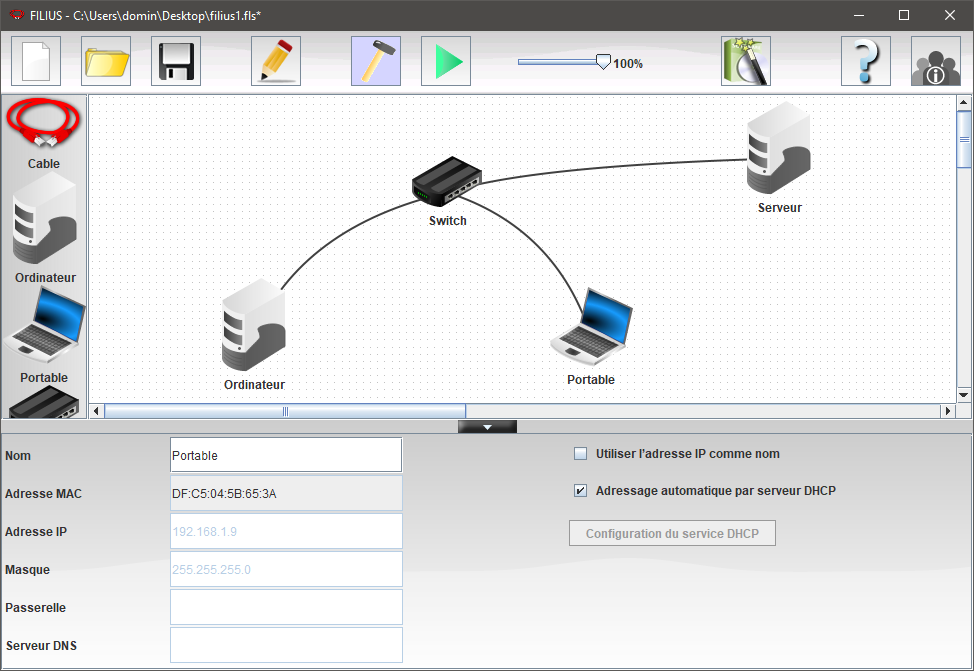Click the Passerelle input field
Viewport: 974px width, 671px height.
coord(286,607)
